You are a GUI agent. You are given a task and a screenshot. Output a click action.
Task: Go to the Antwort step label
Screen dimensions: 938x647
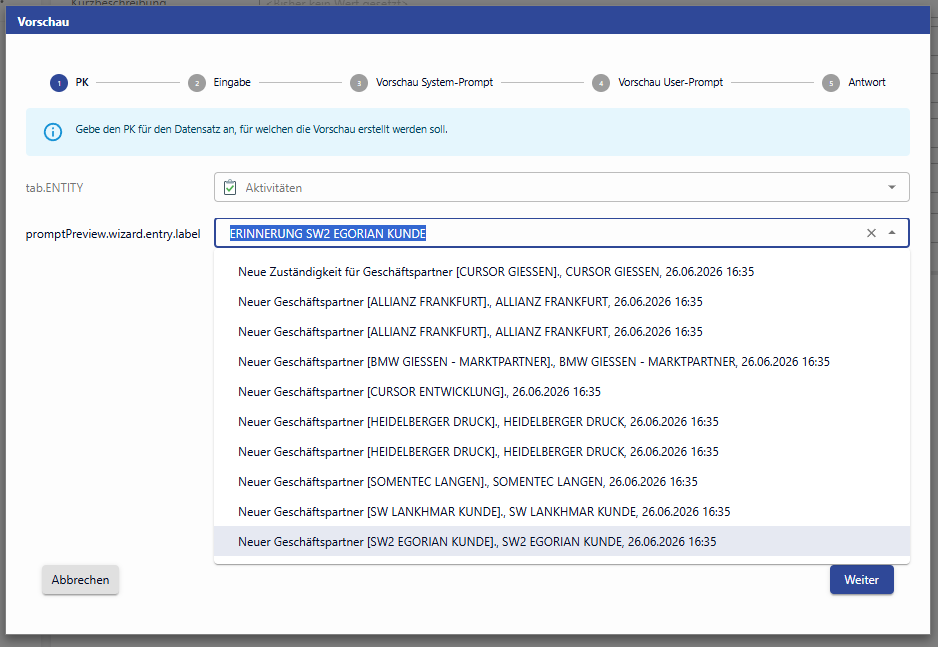[867, 83]
